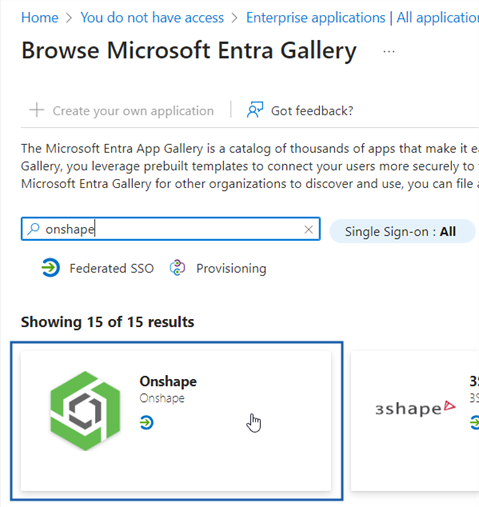Click the feedback person icon
The image size is (479, 507).
pyautogui.click(x=255, y=110)
